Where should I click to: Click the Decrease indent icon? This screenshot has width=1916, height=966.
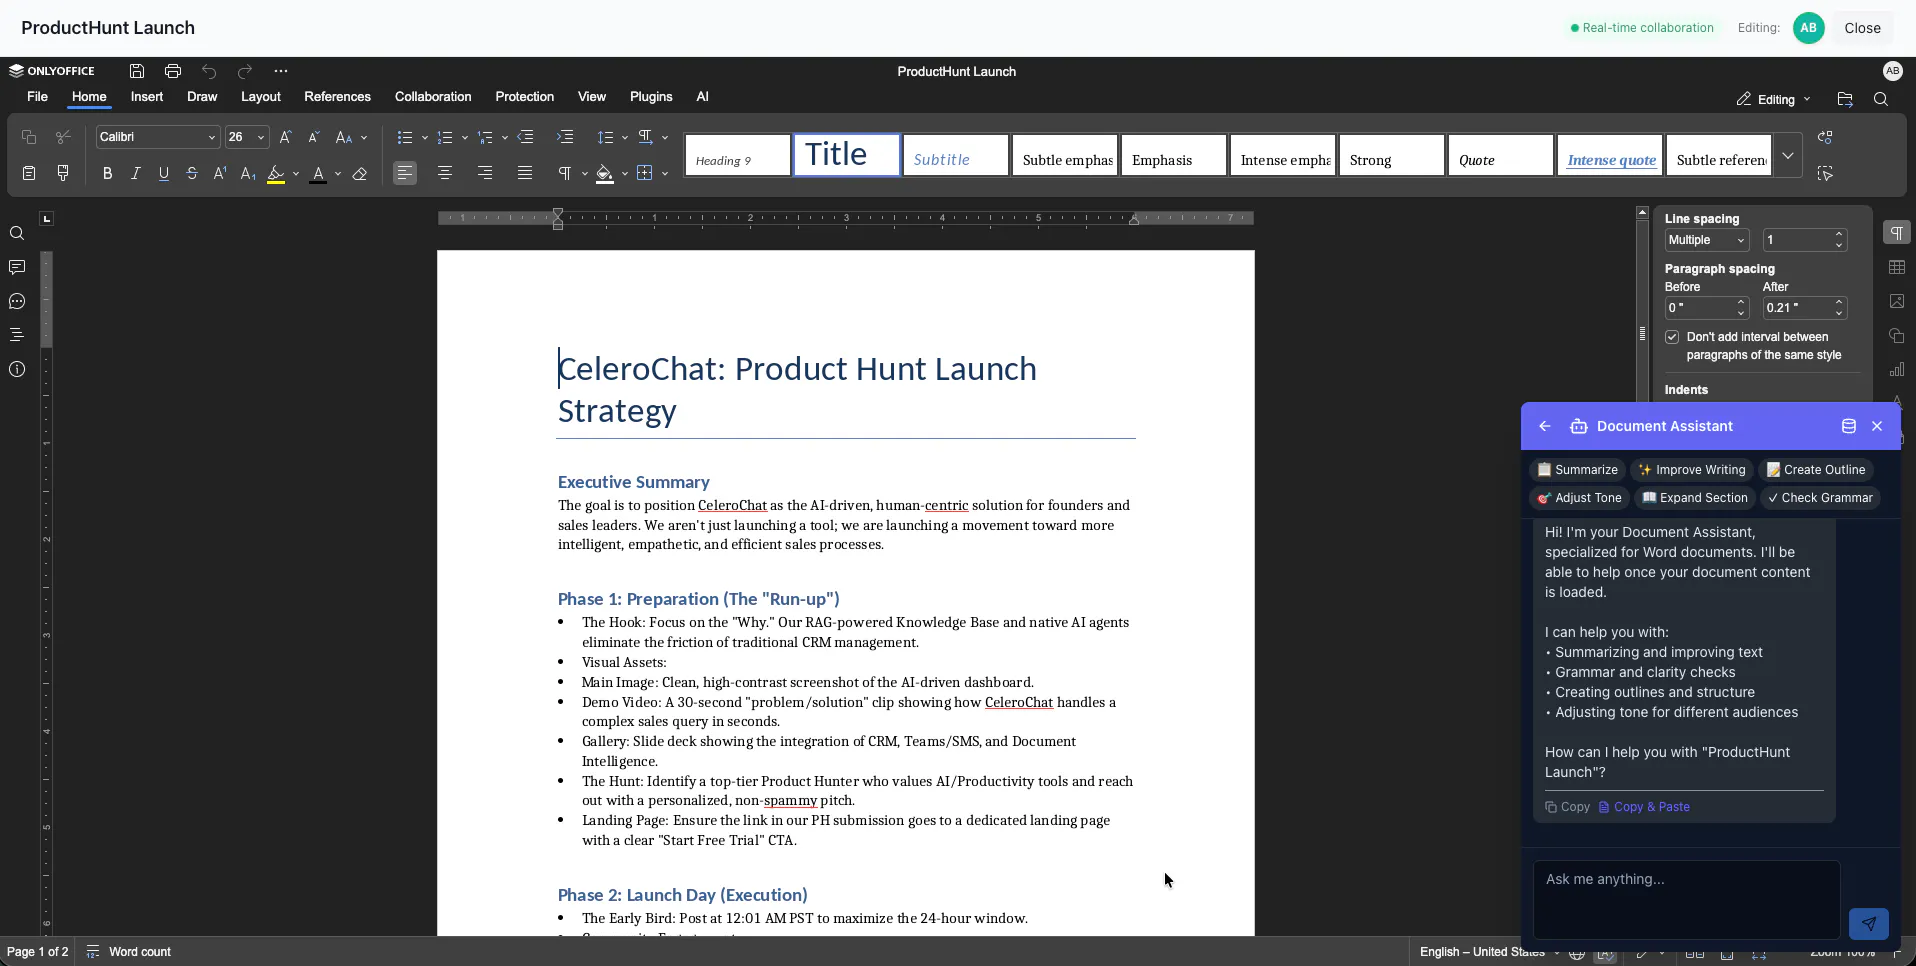[526, 137]
